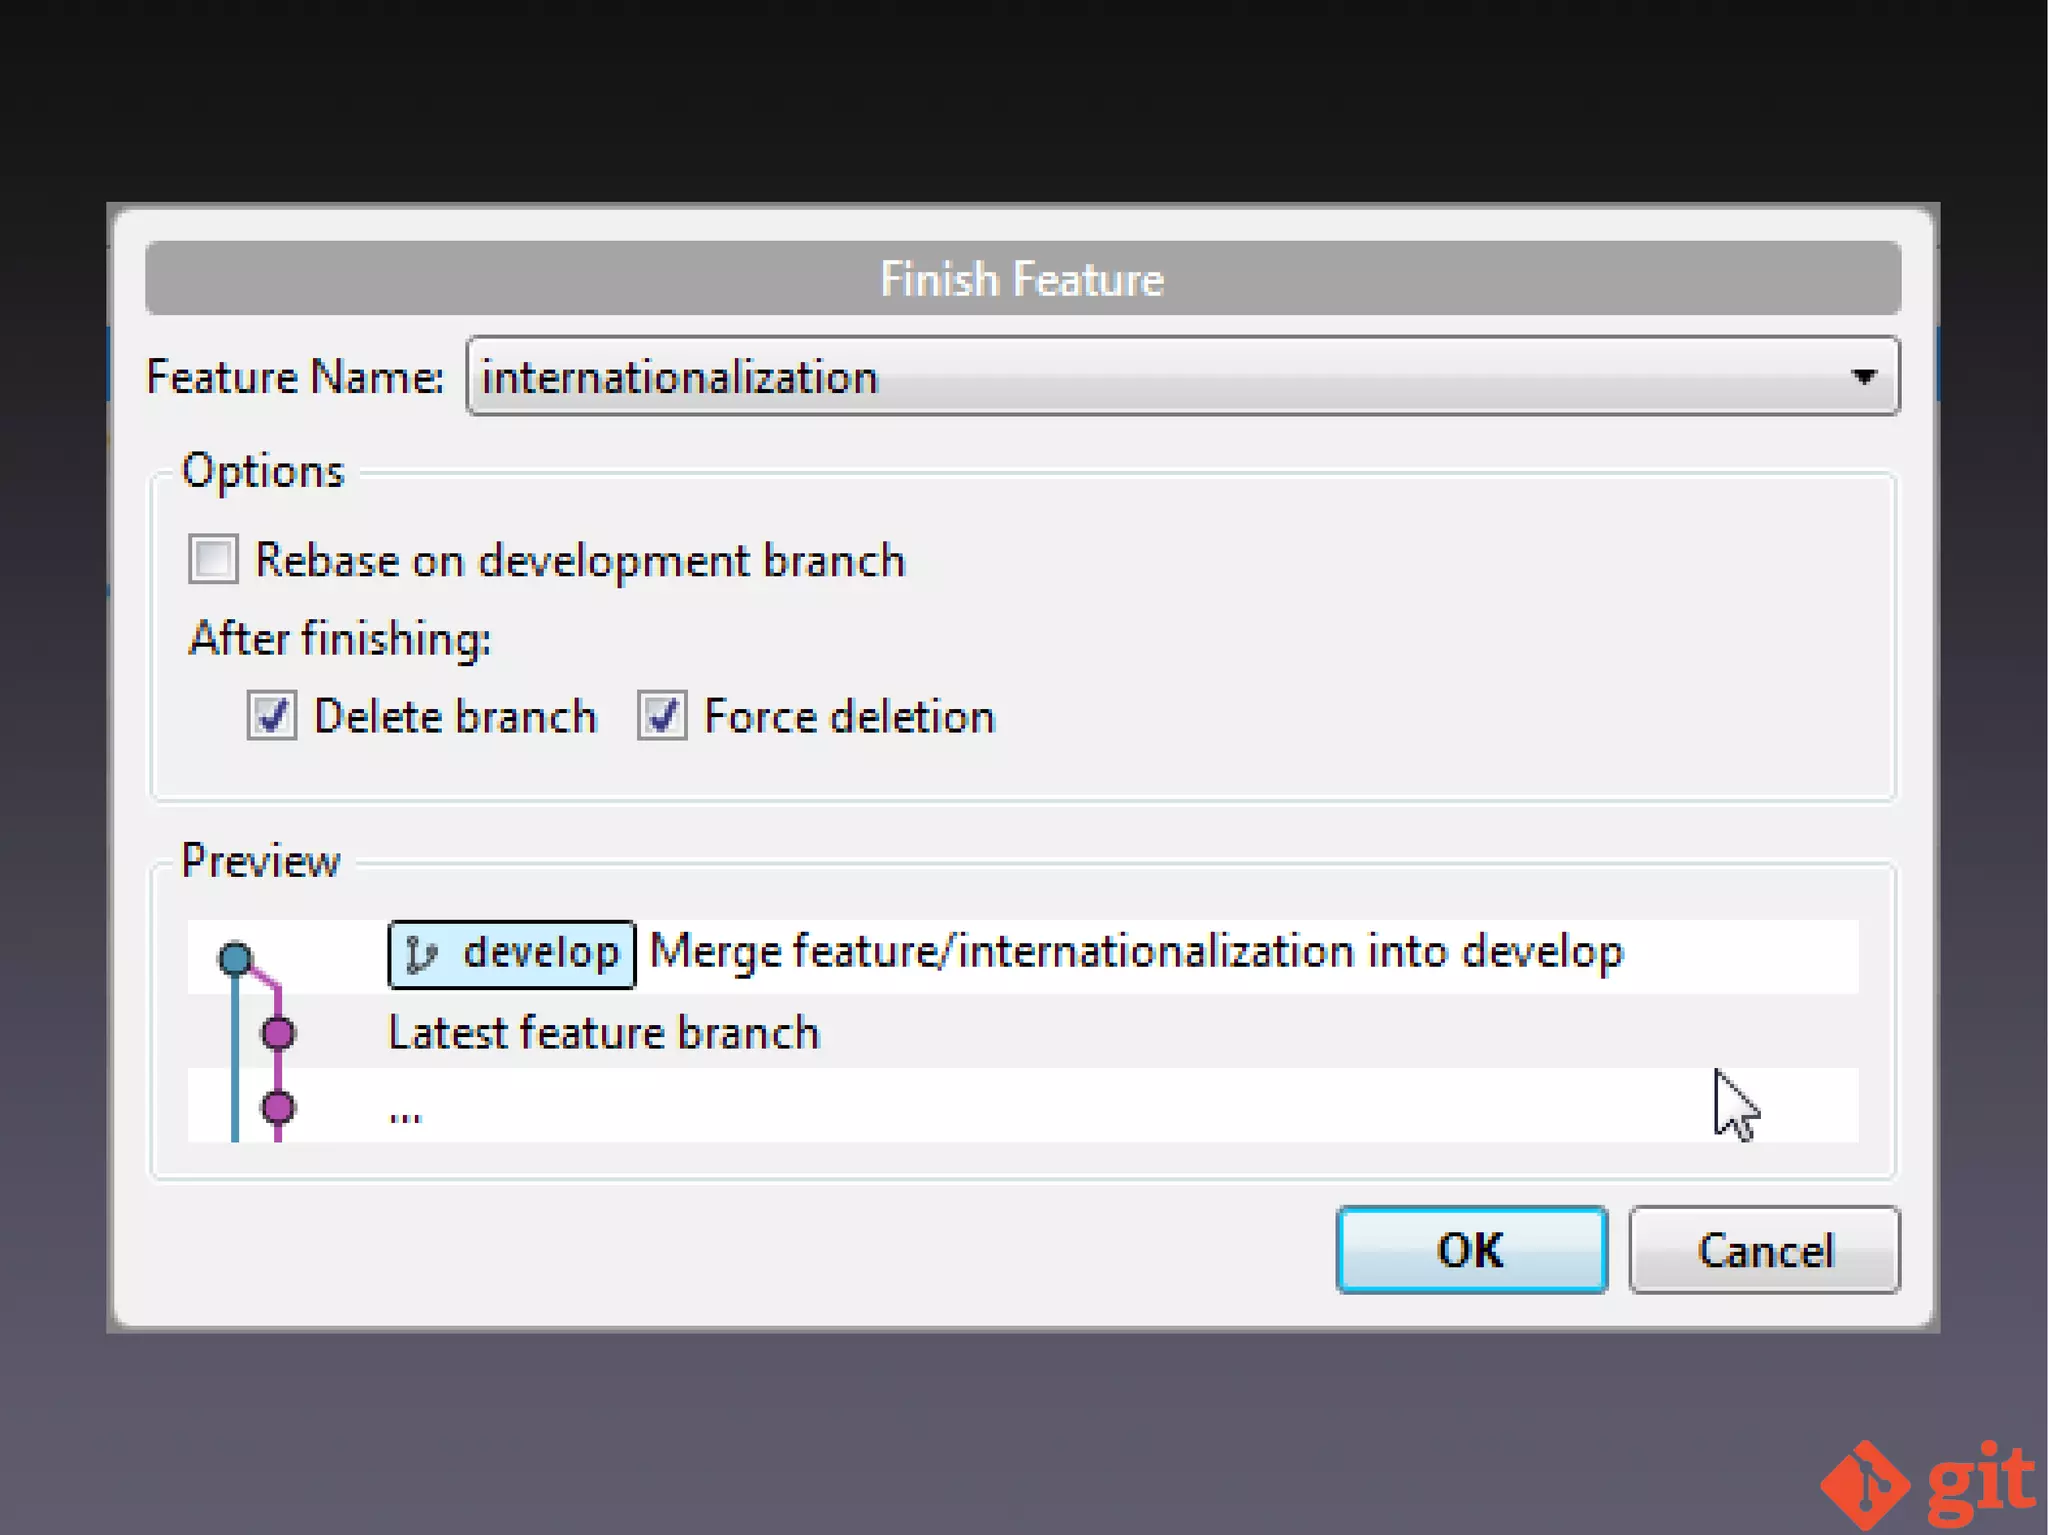Click the blue merge commit node

[x=235, y=958]
